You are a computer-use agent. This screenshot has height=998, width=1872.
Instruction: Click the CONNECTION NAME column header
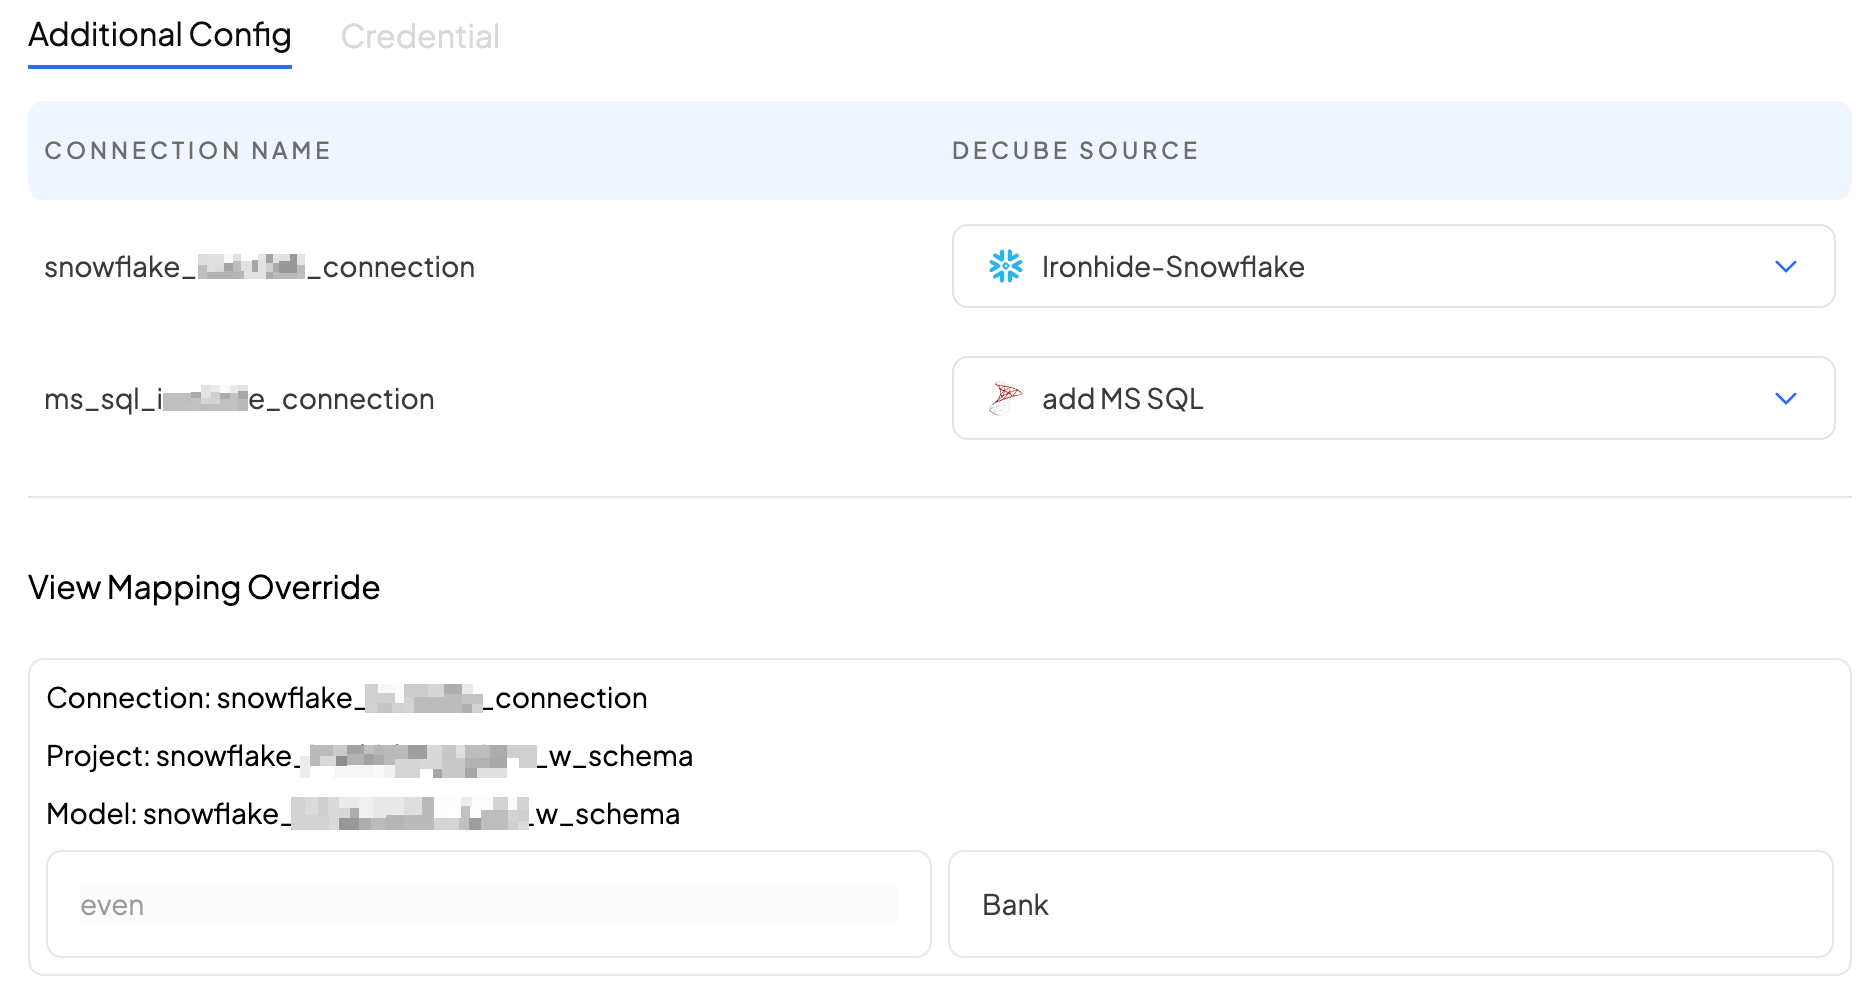point(188,151)
